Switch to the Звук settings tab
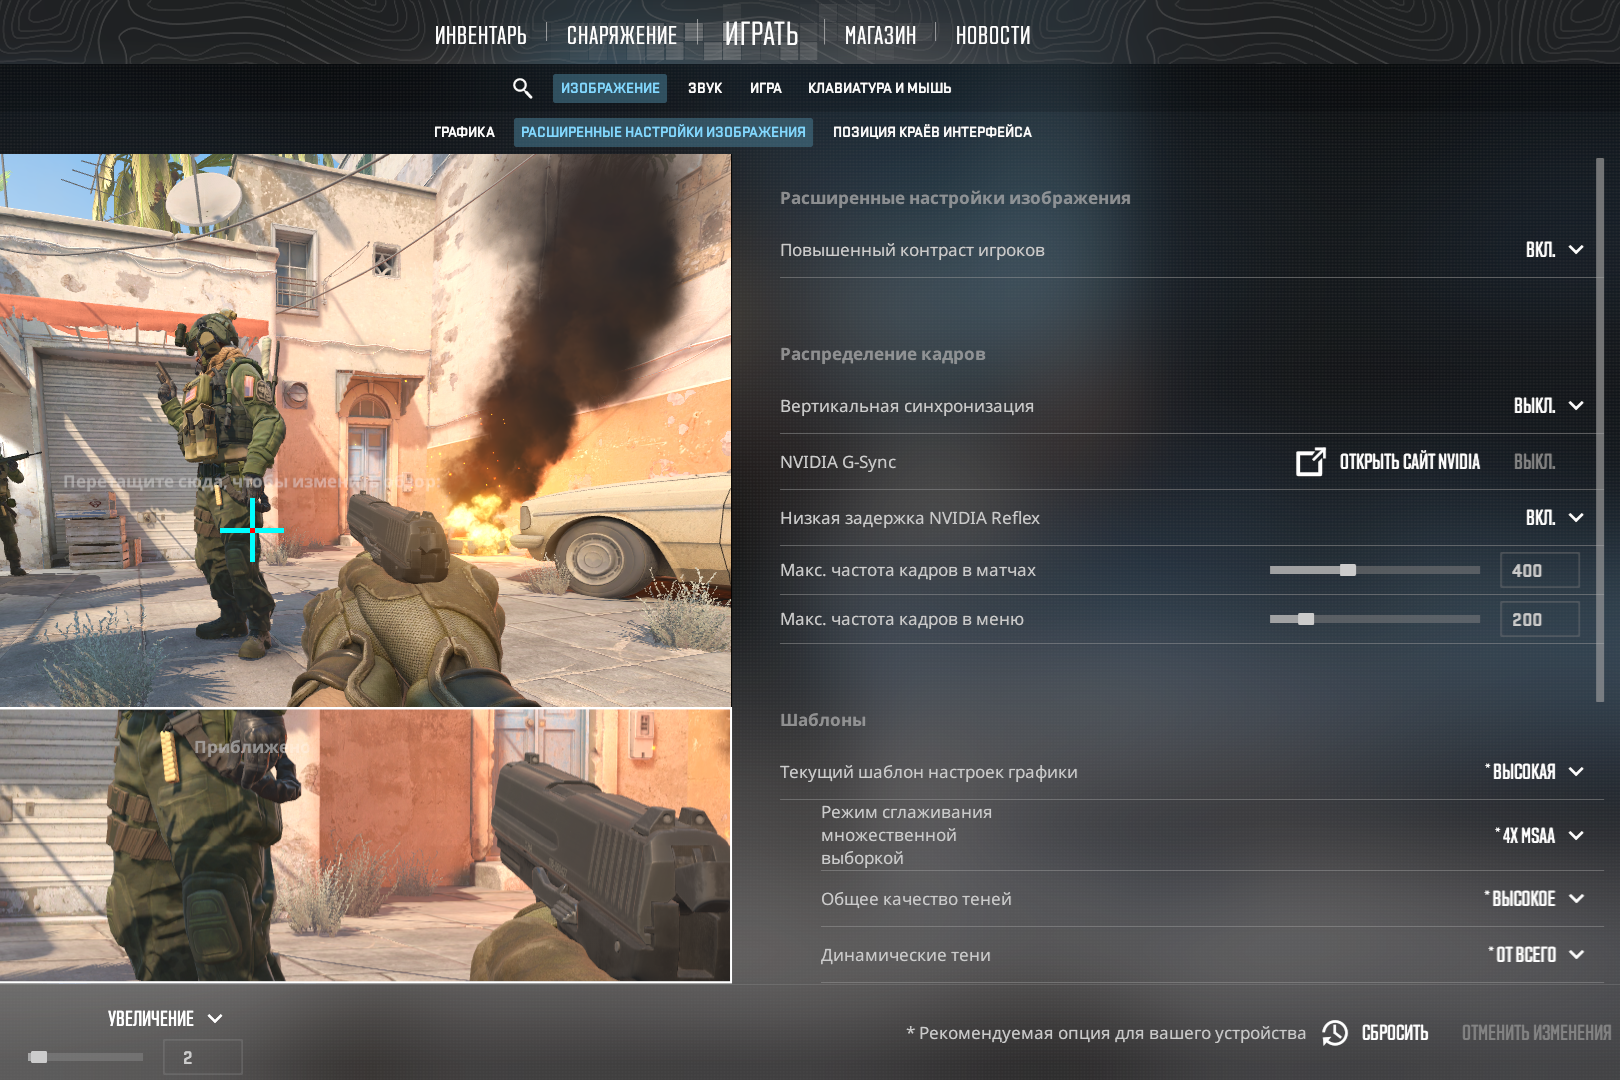The width and height of the screenshot is (1620, 1080). tap(704, 88)
